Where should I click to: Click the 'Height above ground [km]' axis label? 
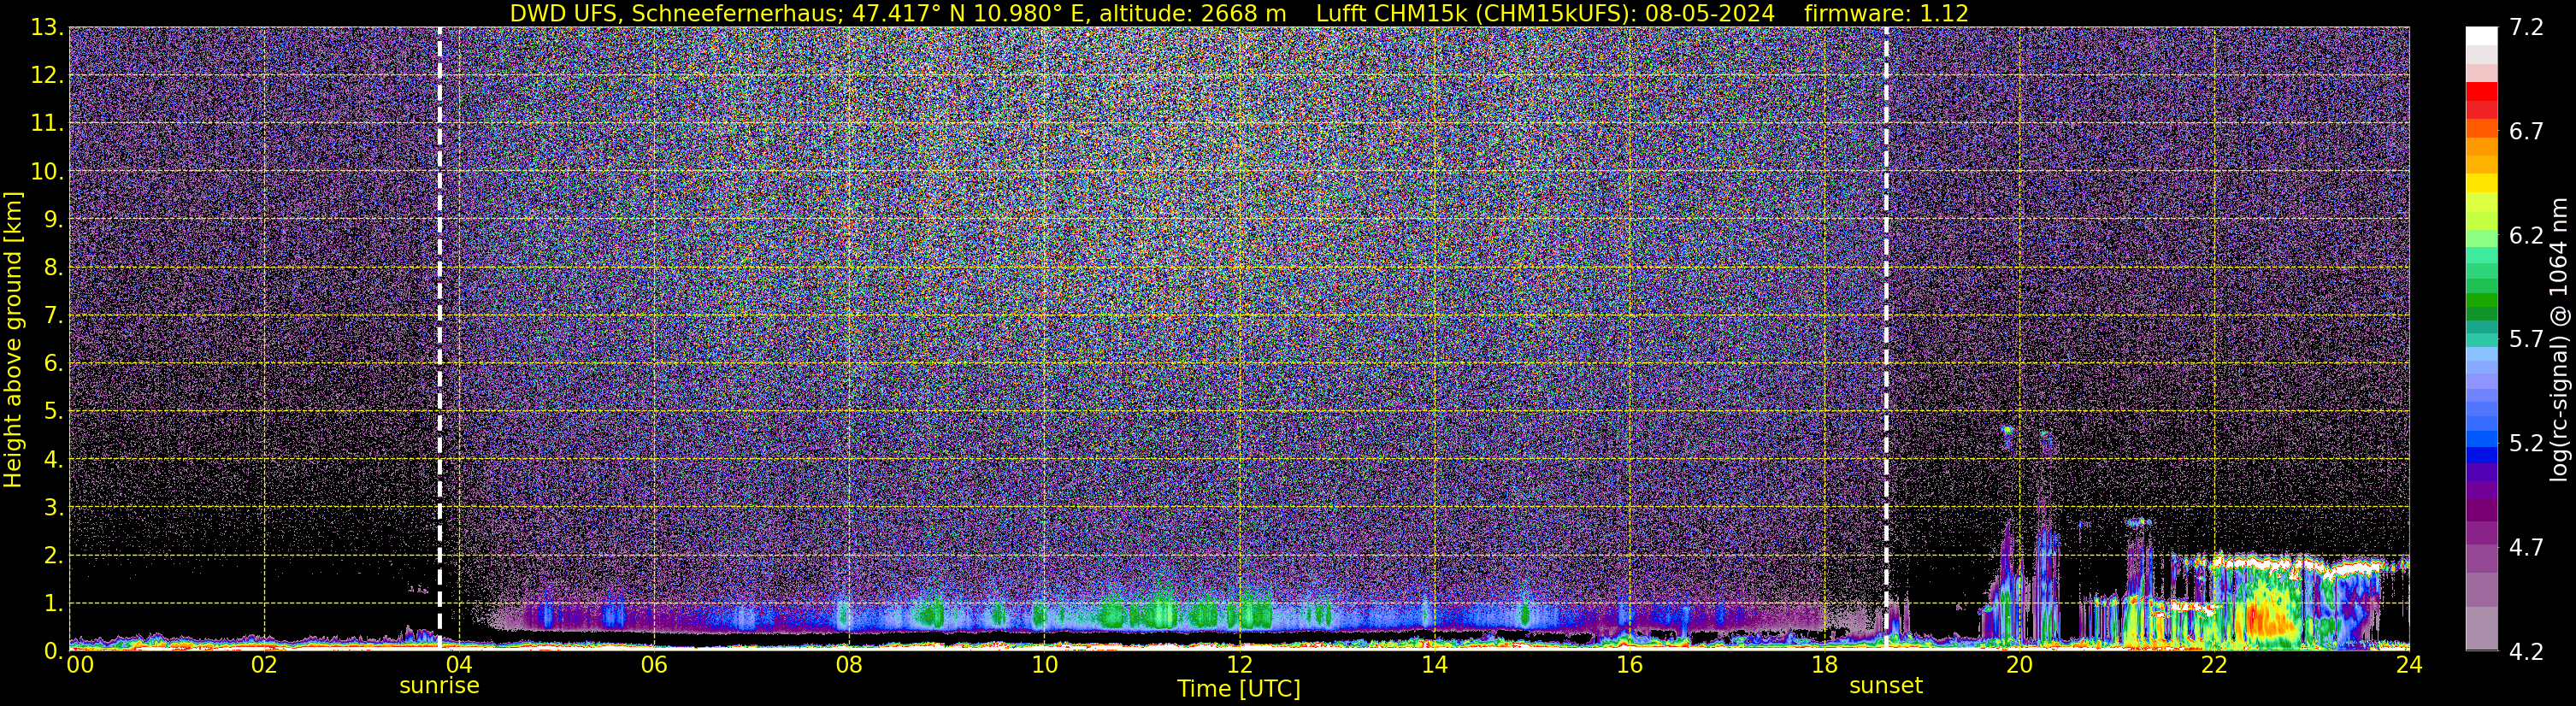[x=13, y=339]
